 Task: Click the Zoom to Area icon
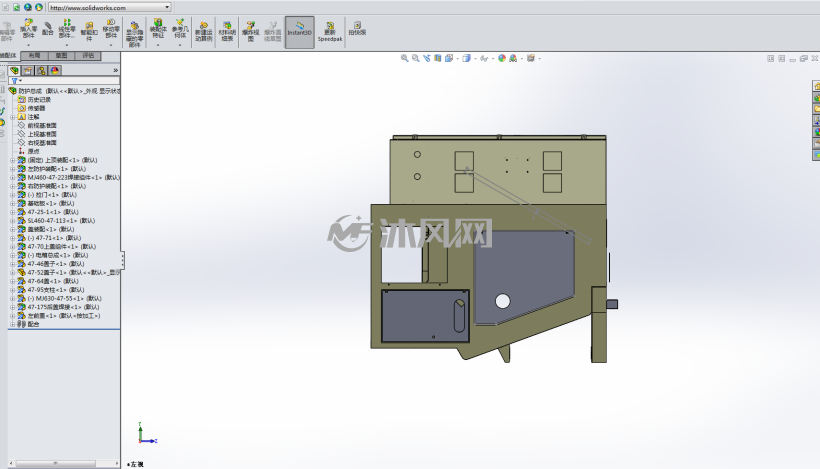point(415,58)
